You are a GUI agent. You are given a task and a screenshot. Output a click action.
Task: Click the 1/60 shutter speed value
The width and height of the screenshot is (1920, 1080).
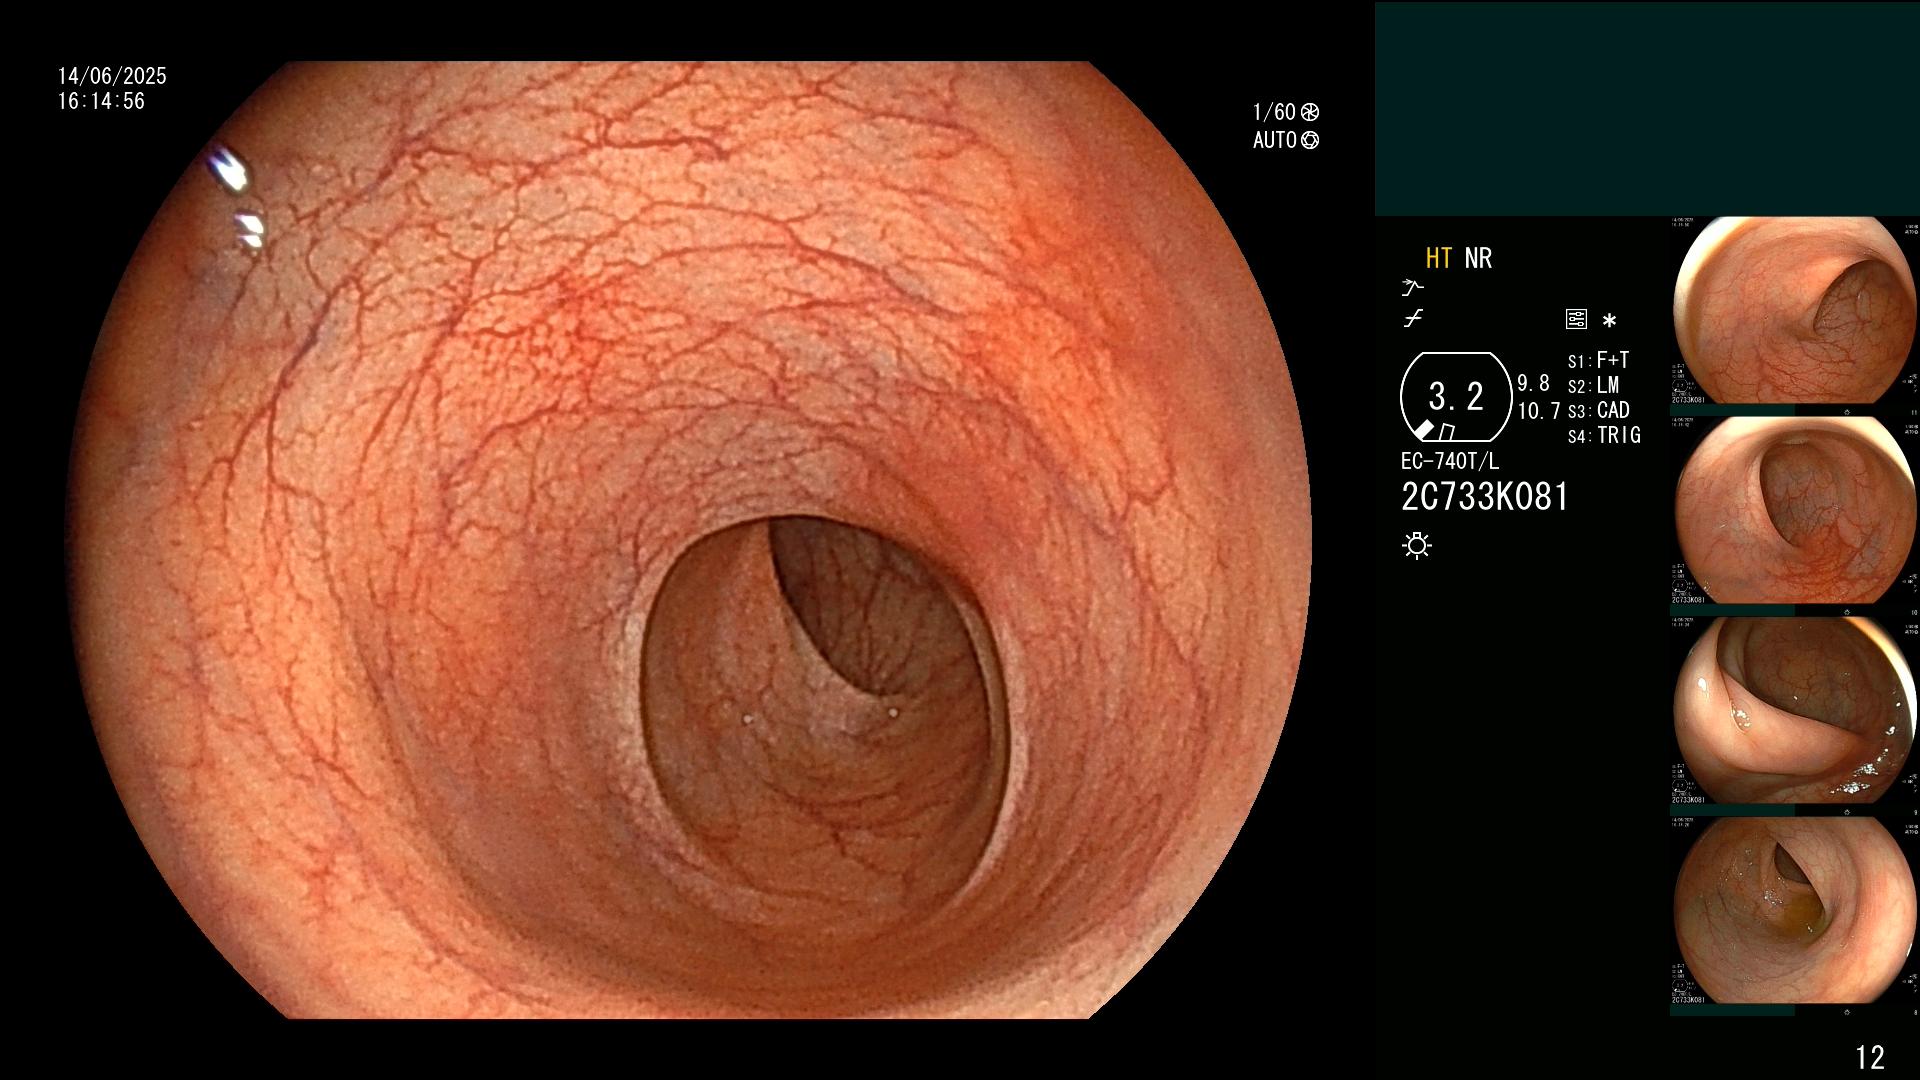point(1274,112)
